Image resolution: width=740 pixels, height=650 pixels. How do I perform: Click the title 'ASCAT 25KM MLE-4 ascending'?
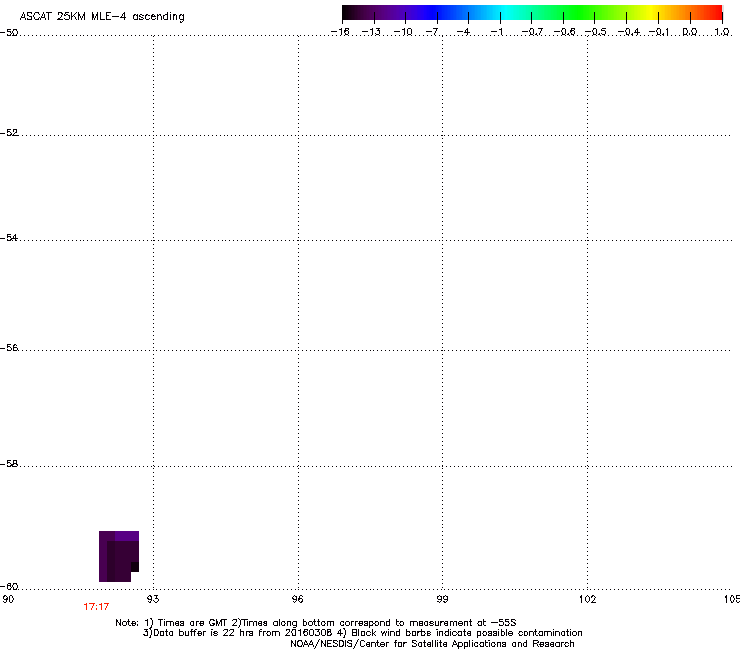102,17
